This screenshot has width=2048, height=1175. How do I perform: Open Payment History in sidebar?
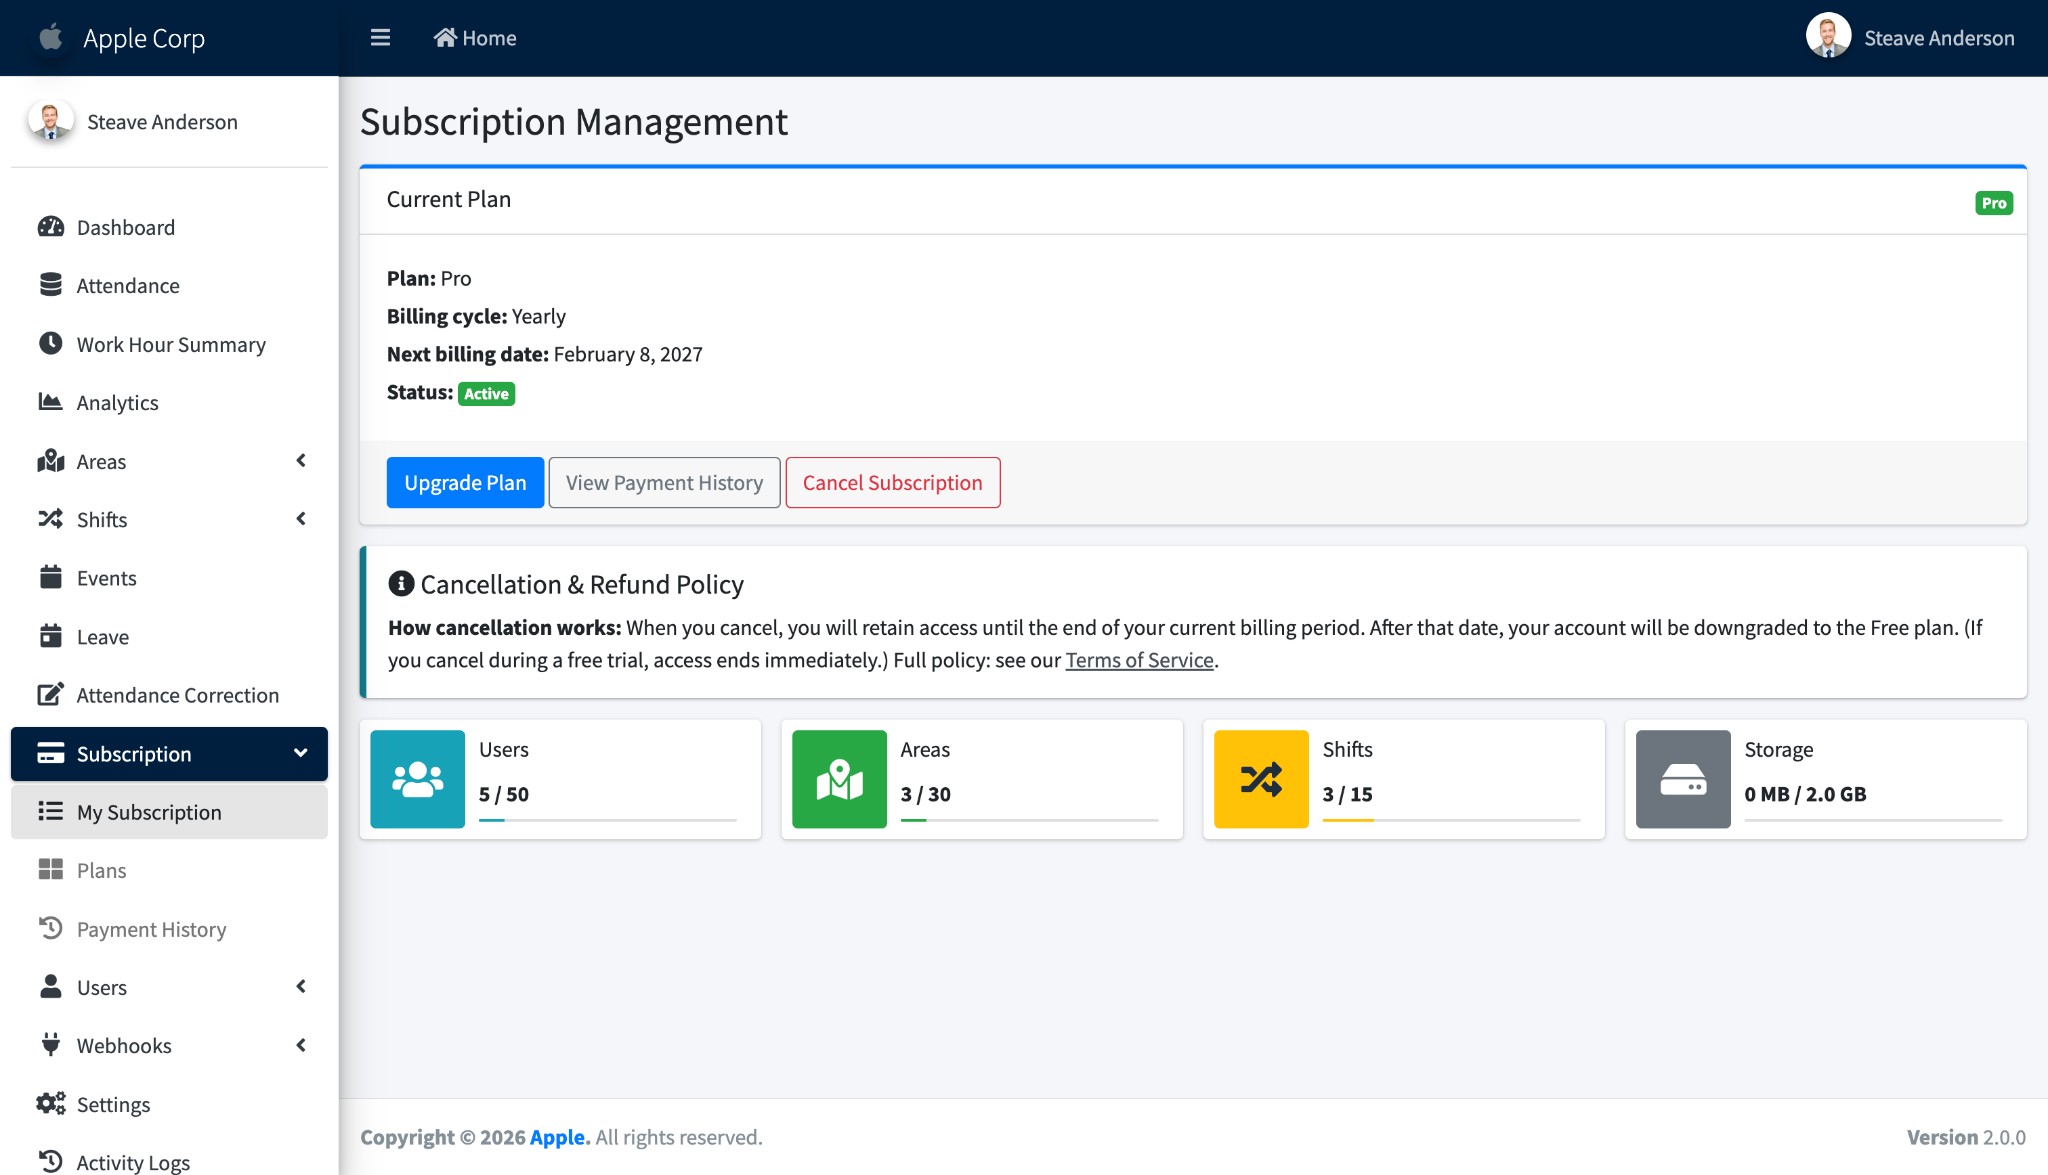coord(152,929)
